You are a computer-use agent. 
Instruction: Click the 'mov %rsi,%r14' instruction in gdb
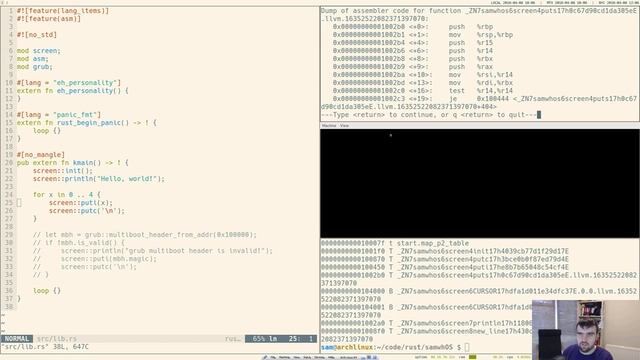click(x=423, y=75)
